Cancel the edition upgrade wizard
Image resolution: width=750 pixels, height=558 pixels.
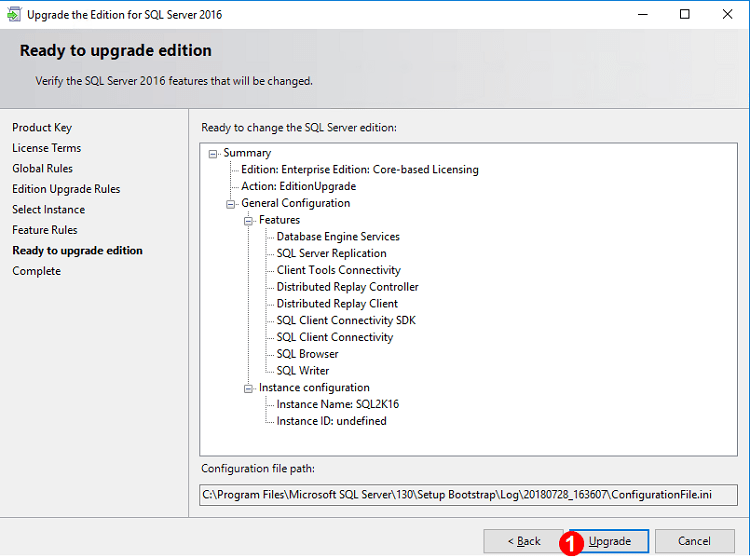pyautogui.click(x=695, y=541)
